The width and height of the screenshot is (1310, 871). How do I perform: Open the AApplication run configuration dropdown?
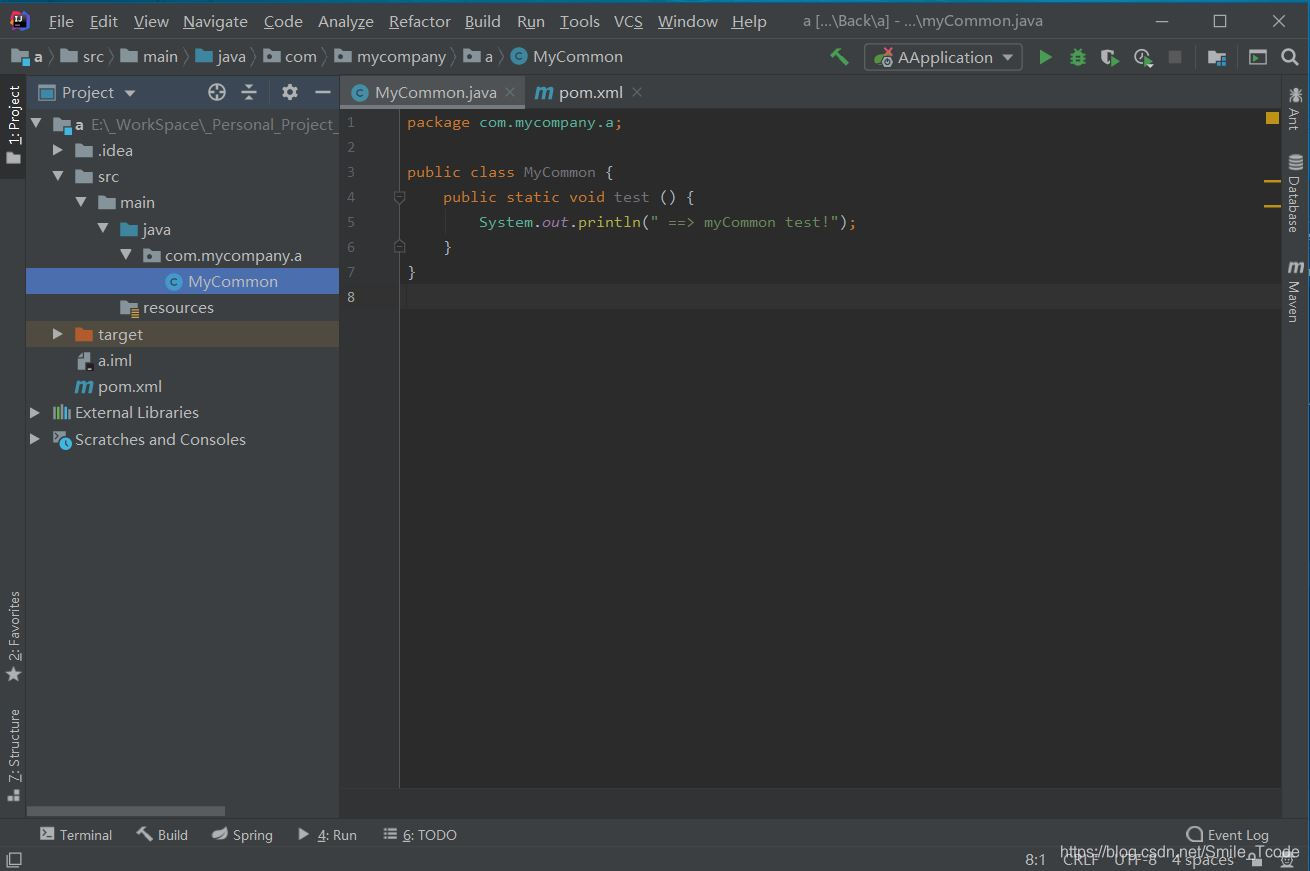point(943,57)
